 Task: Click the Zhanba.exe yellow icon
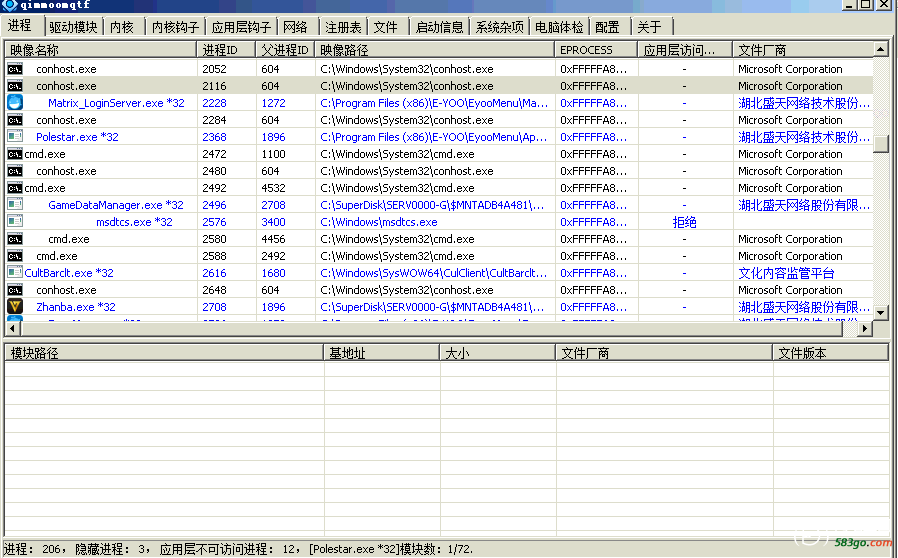pos(15,306)
